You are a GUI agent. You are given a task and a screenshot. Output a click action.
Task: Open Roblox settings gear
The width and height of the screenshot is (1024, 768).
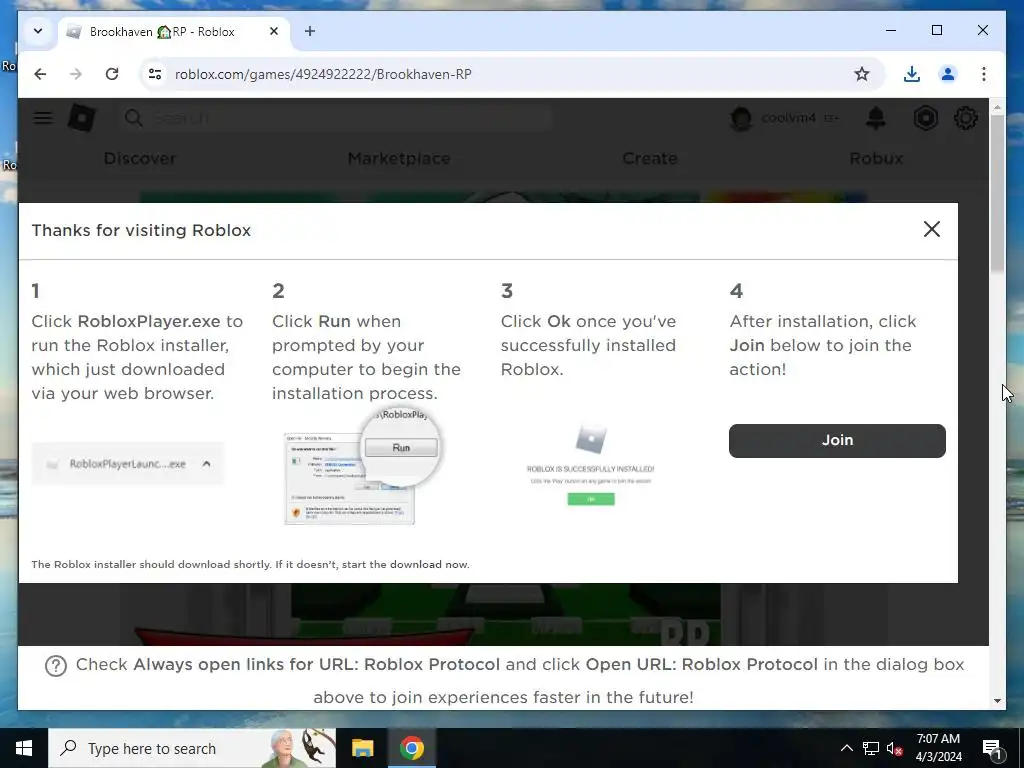[965, 118]
